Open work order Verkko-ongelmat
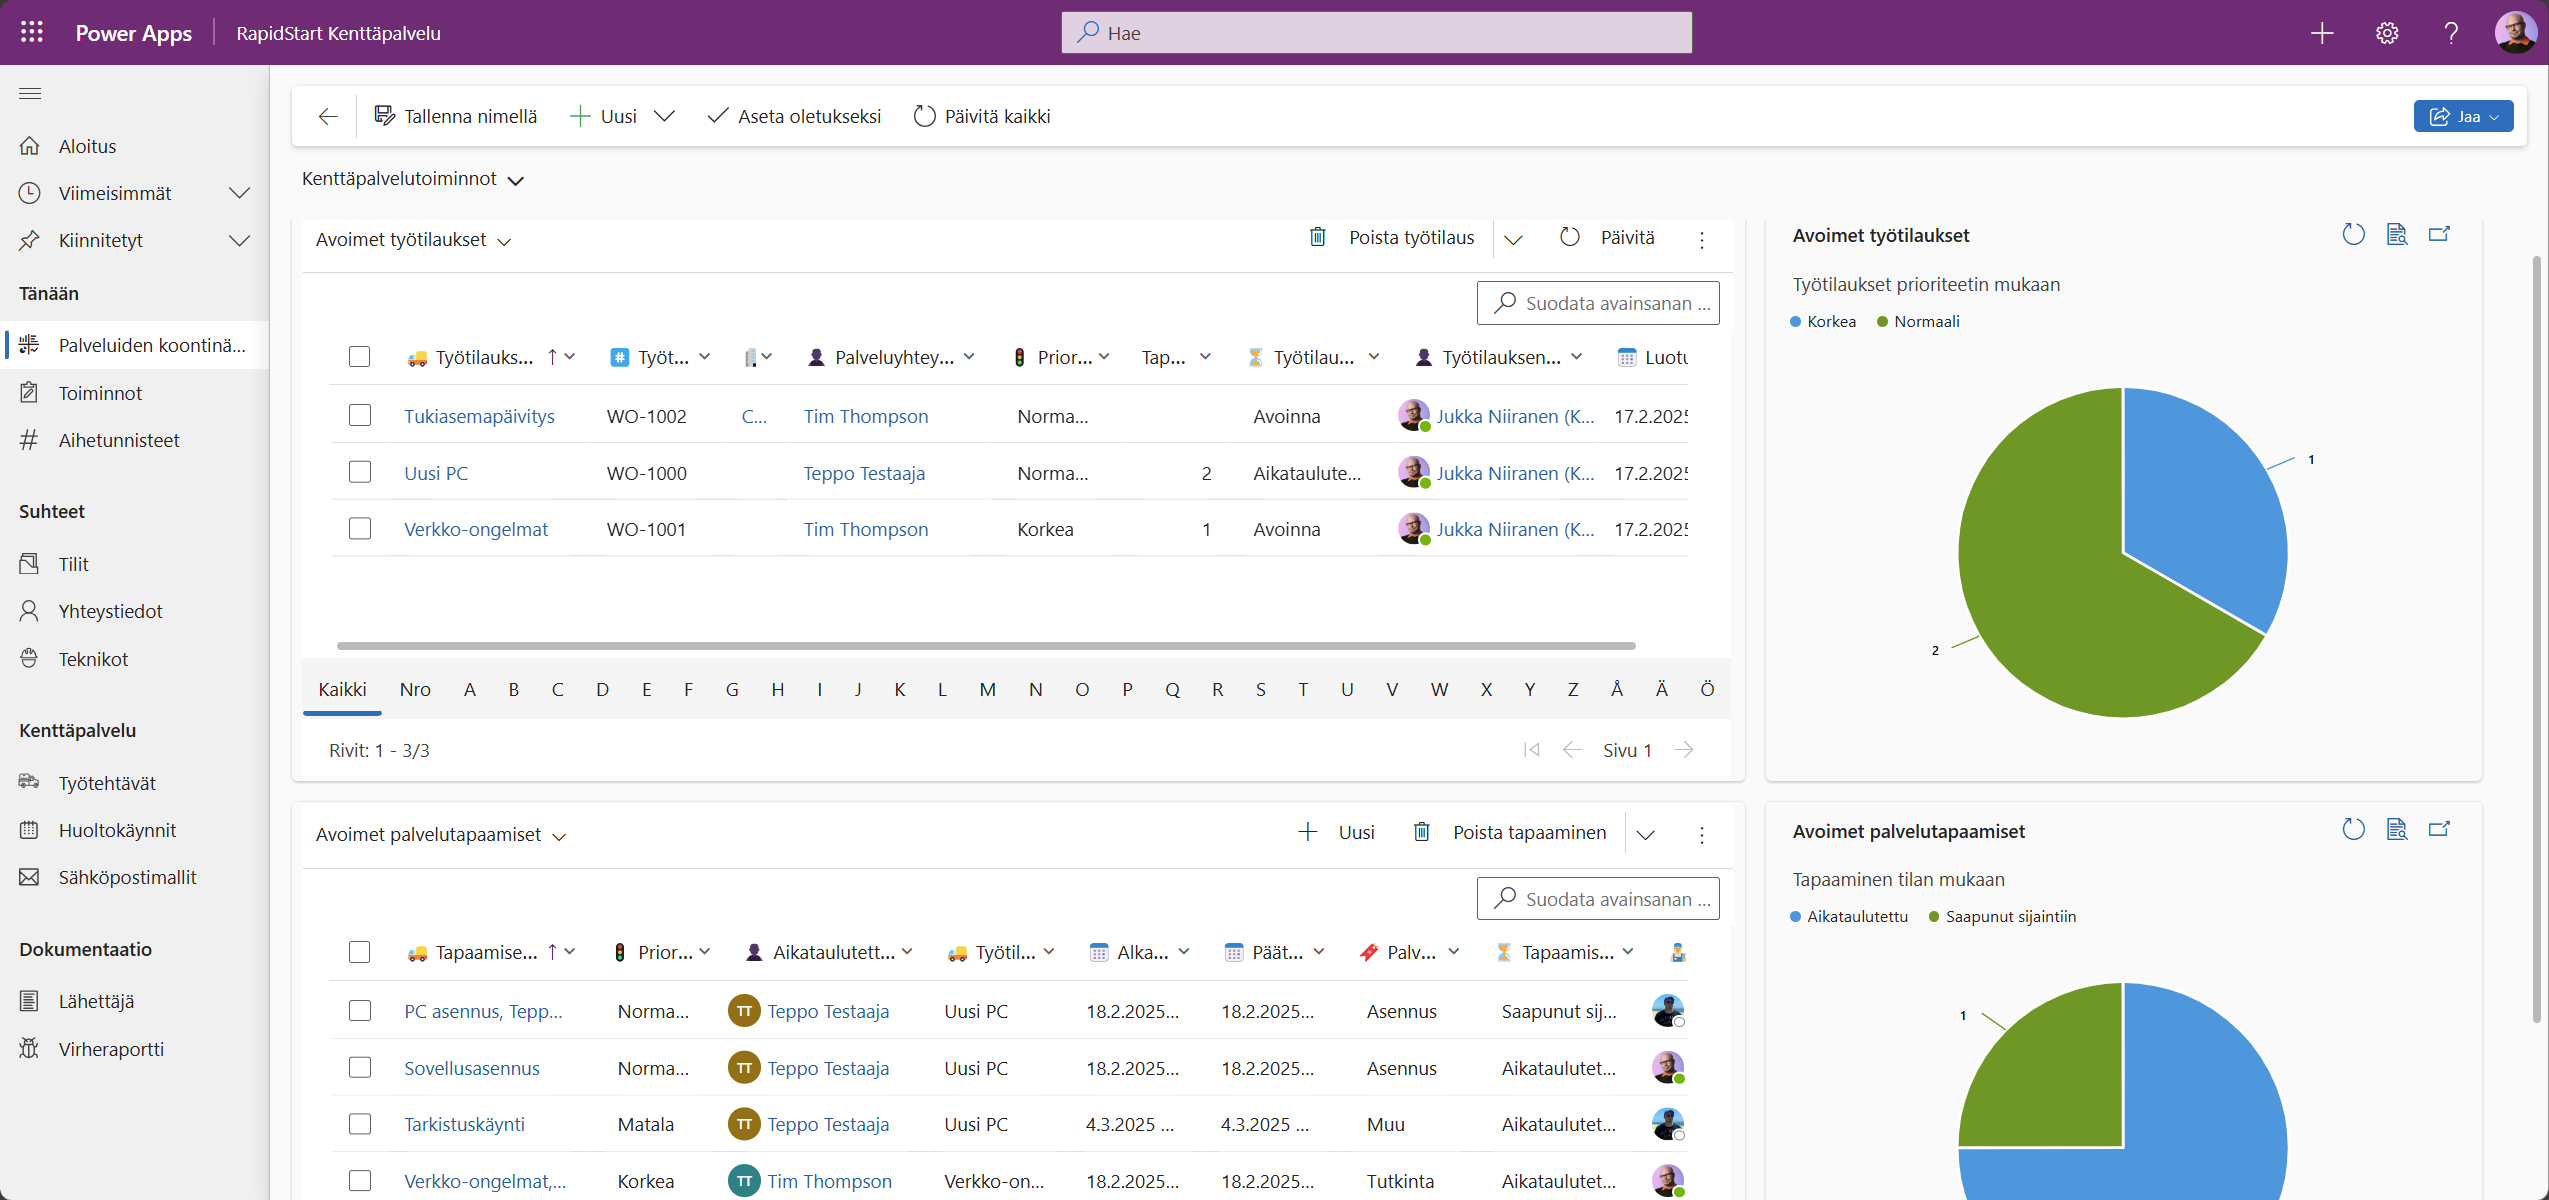 (x=475, y=528)
